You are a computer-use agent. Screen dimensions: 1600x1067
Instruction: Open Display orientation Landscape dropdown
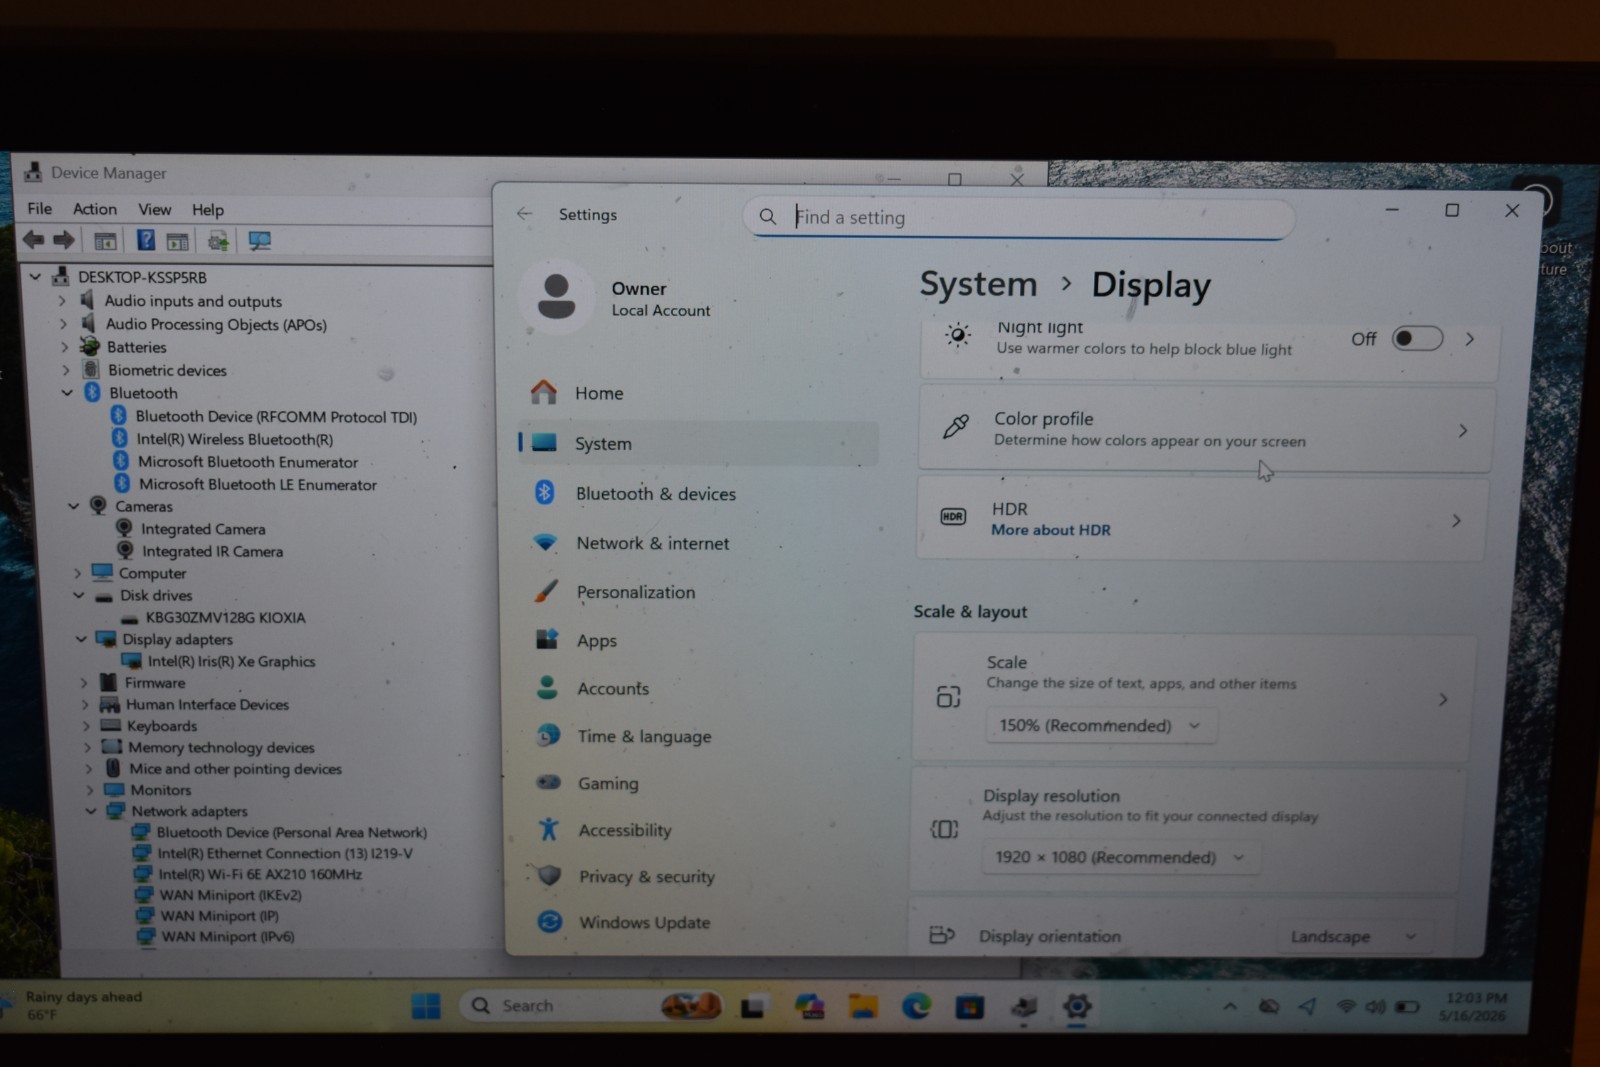click(x=1355, y=936)
